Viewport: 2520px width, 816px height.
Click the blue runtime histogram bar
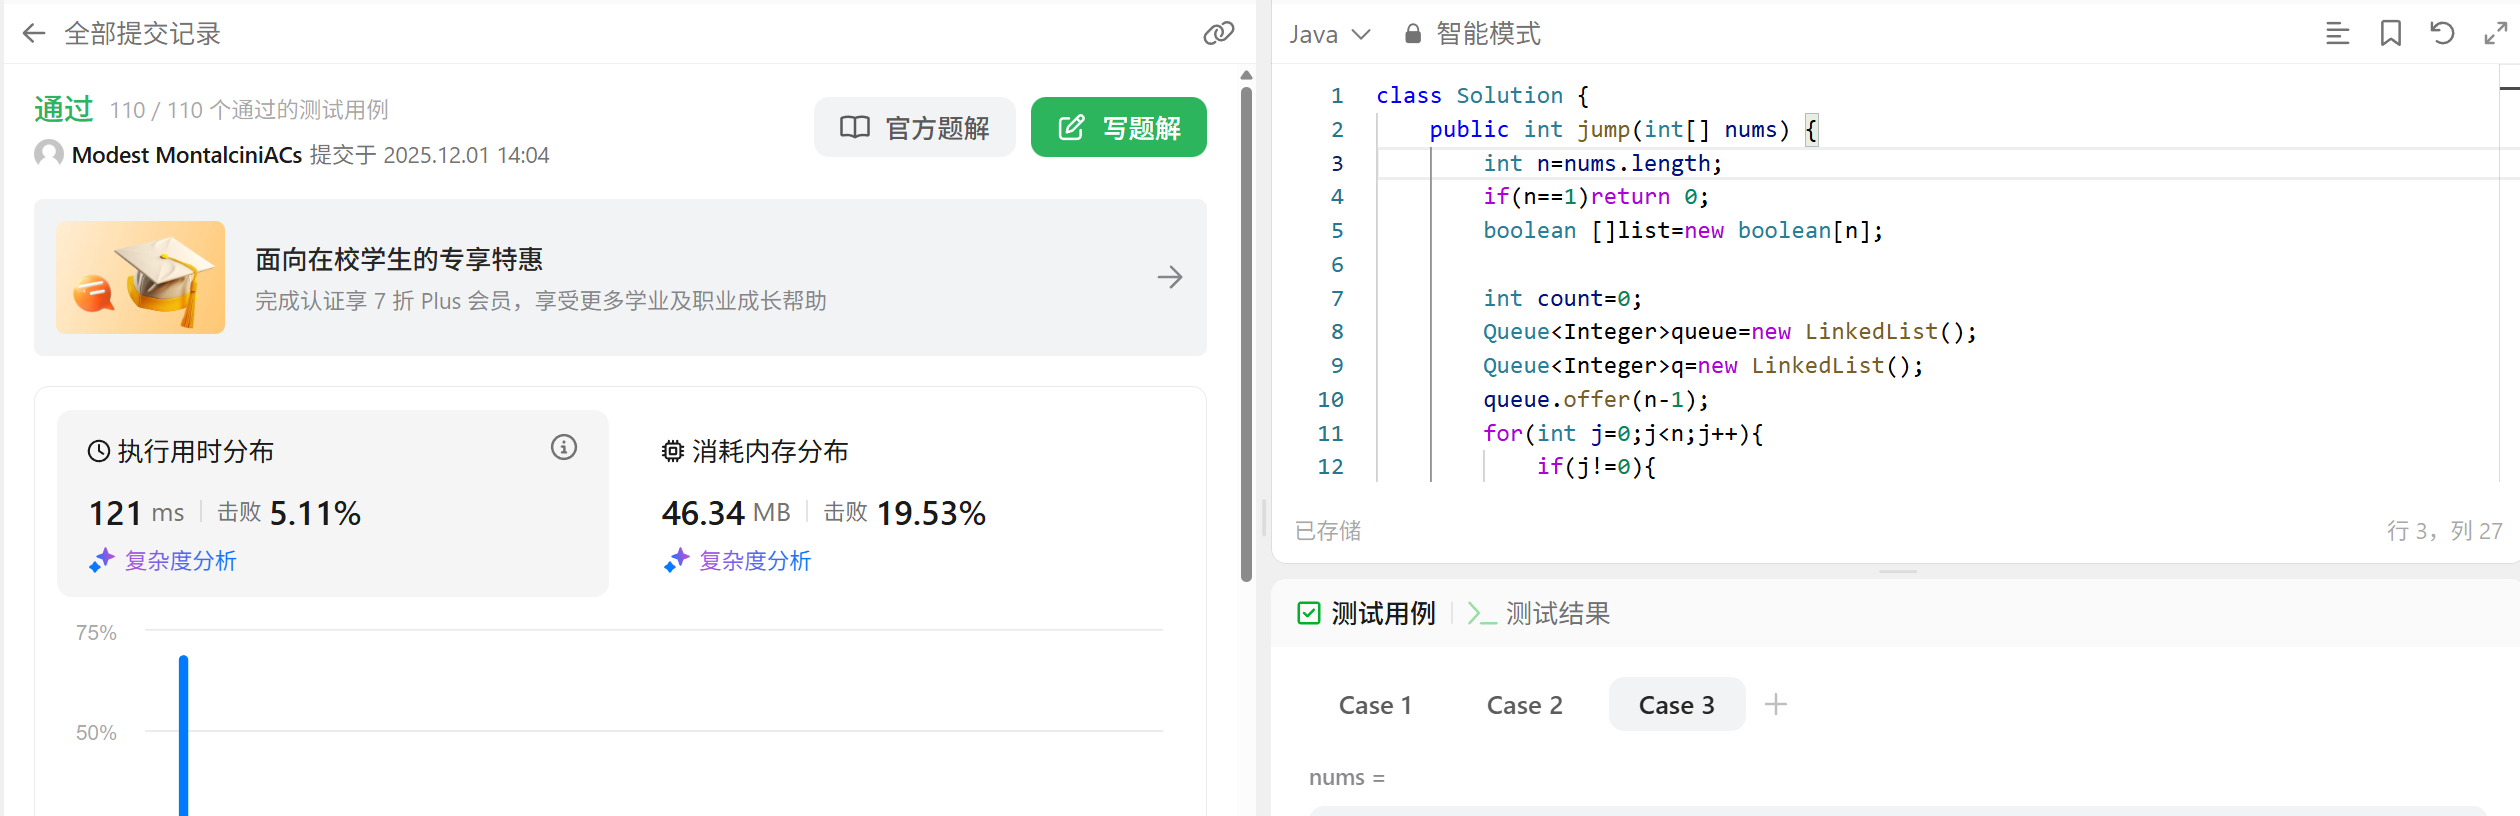click(x=184, y=735)
